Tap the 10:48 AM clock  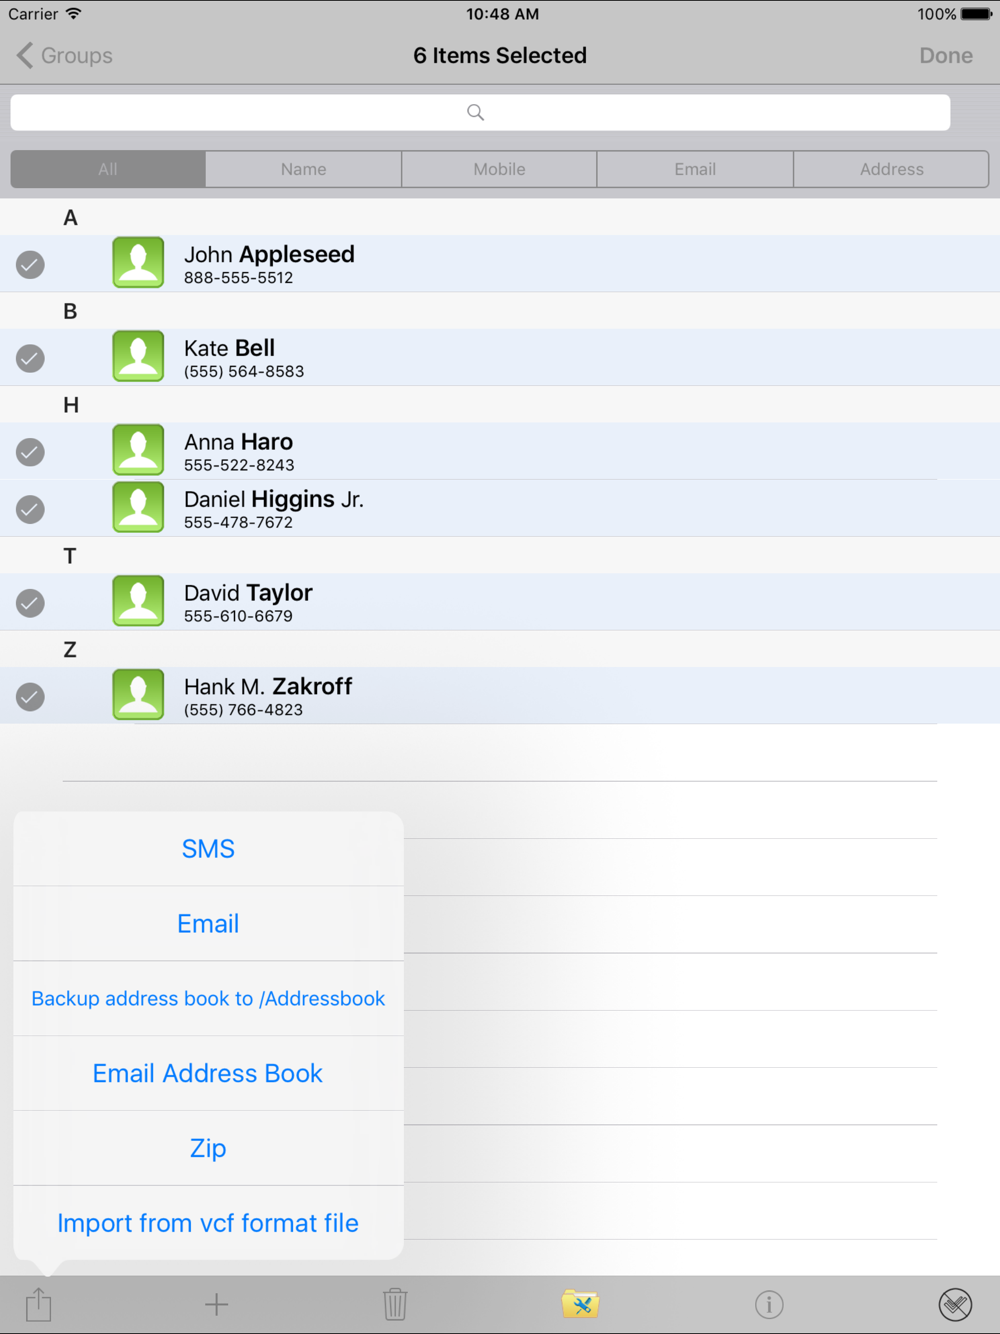[502, 14]
